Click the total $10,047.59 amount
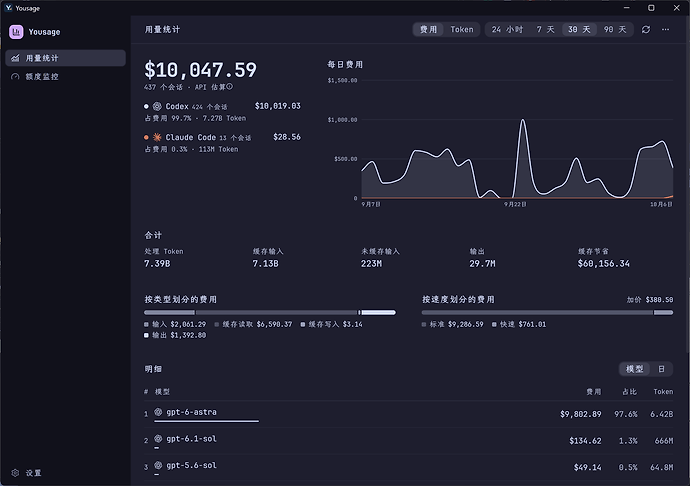690x486 pixels. tap(200, 70)
